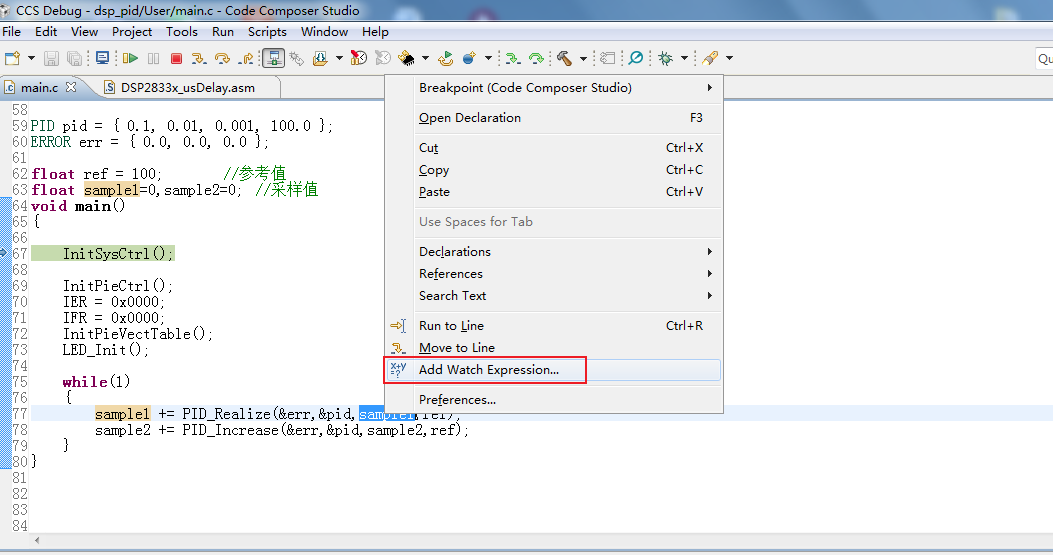The height and width of the screenshot is (555, 1053).
Task: Click the Save All icon
Action: [75, 58]
